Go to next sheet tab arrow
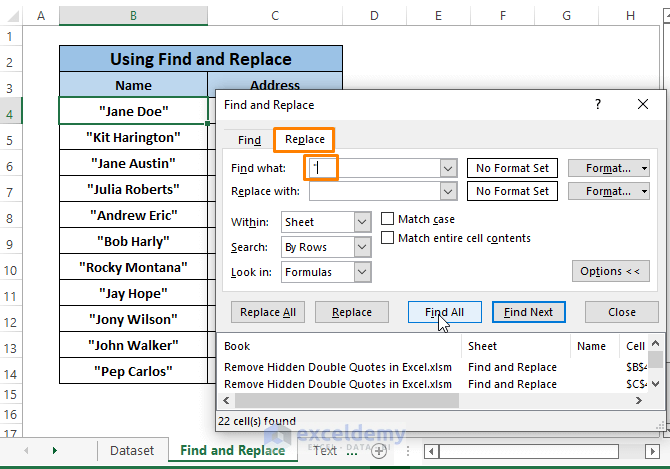The image size is (670, 469). pos(54,450)
